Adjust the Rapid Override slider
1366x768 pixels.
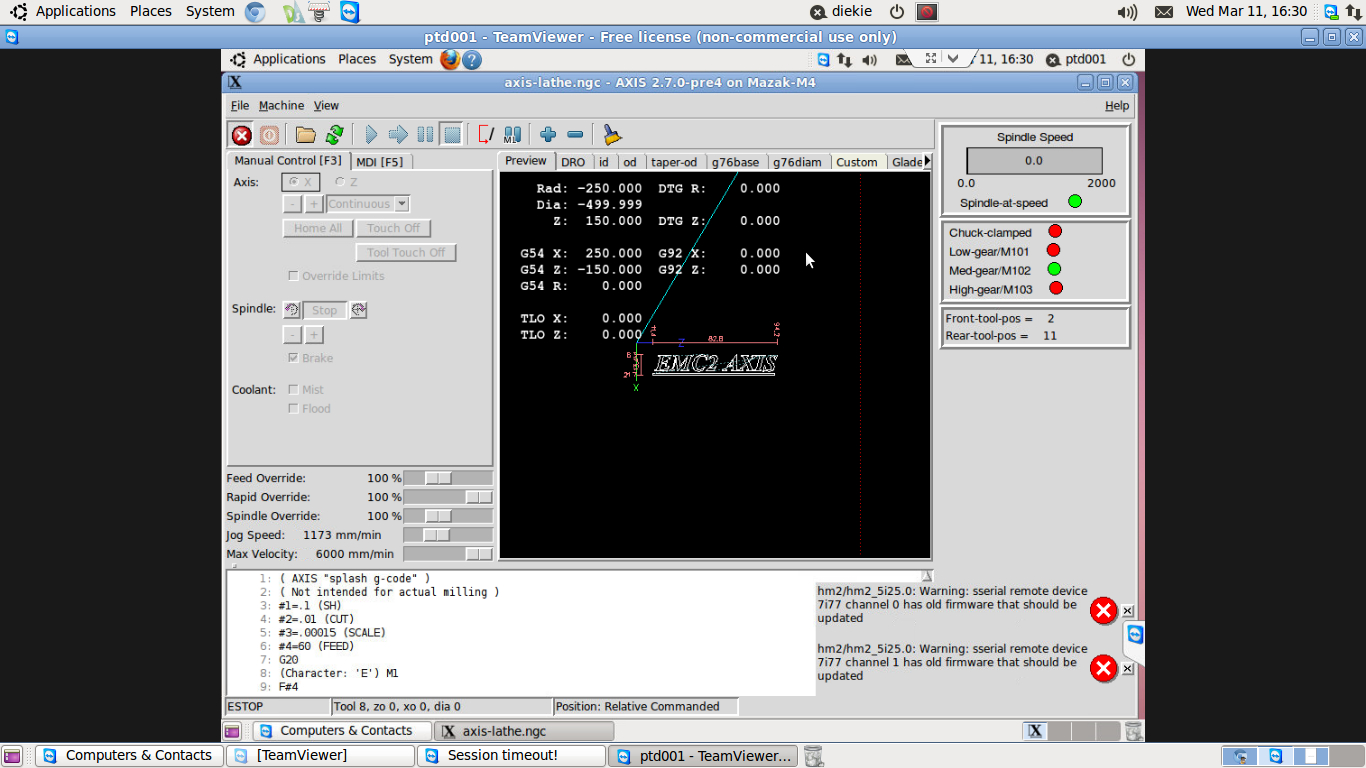447,497
